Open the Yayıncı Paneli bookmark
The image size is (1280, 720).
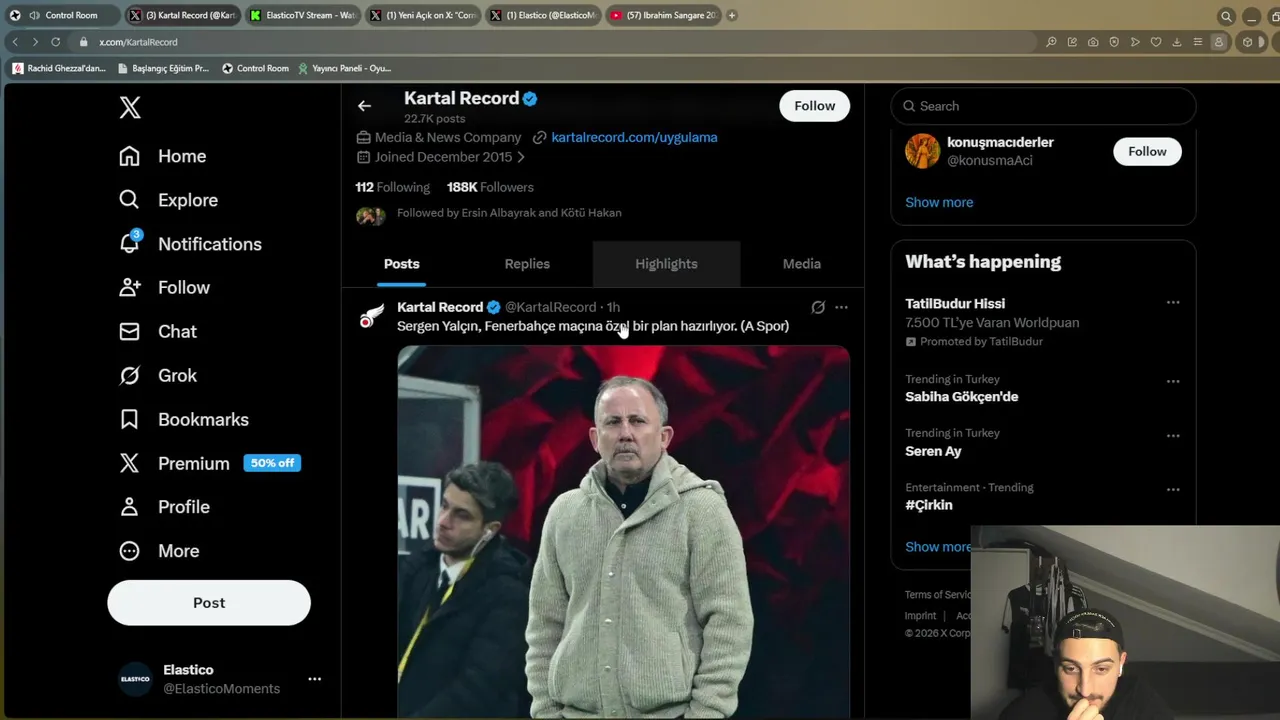[x=344, y=68]
